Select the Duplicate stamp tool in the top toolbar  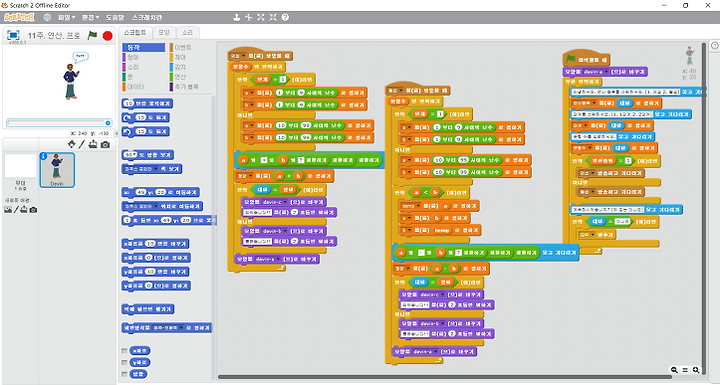point(236,17)
